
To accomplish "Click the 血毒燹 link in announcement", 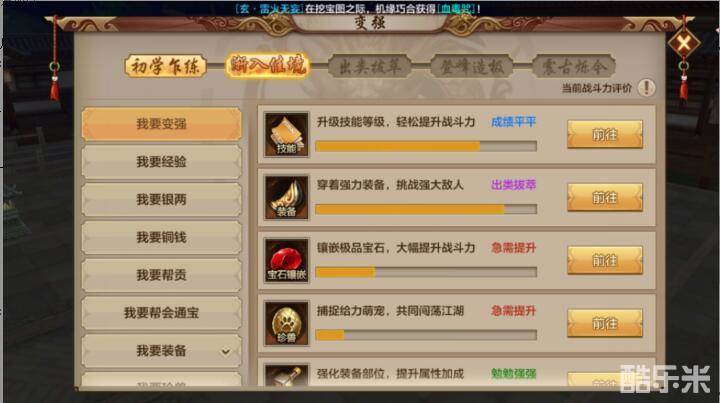I will [456, 9].
